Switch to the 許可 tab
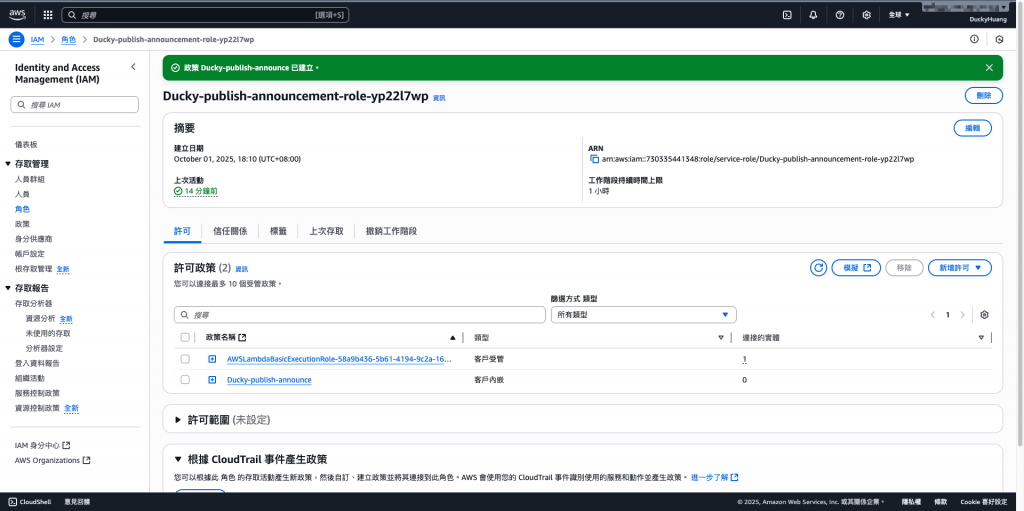This screenshot has height=511, width=1024. (x=182, y=231)
